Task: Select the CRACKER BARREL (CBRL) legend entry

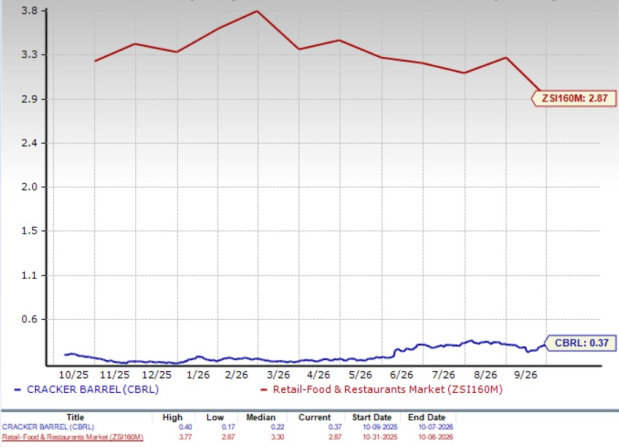Action: tap(93, 389)
